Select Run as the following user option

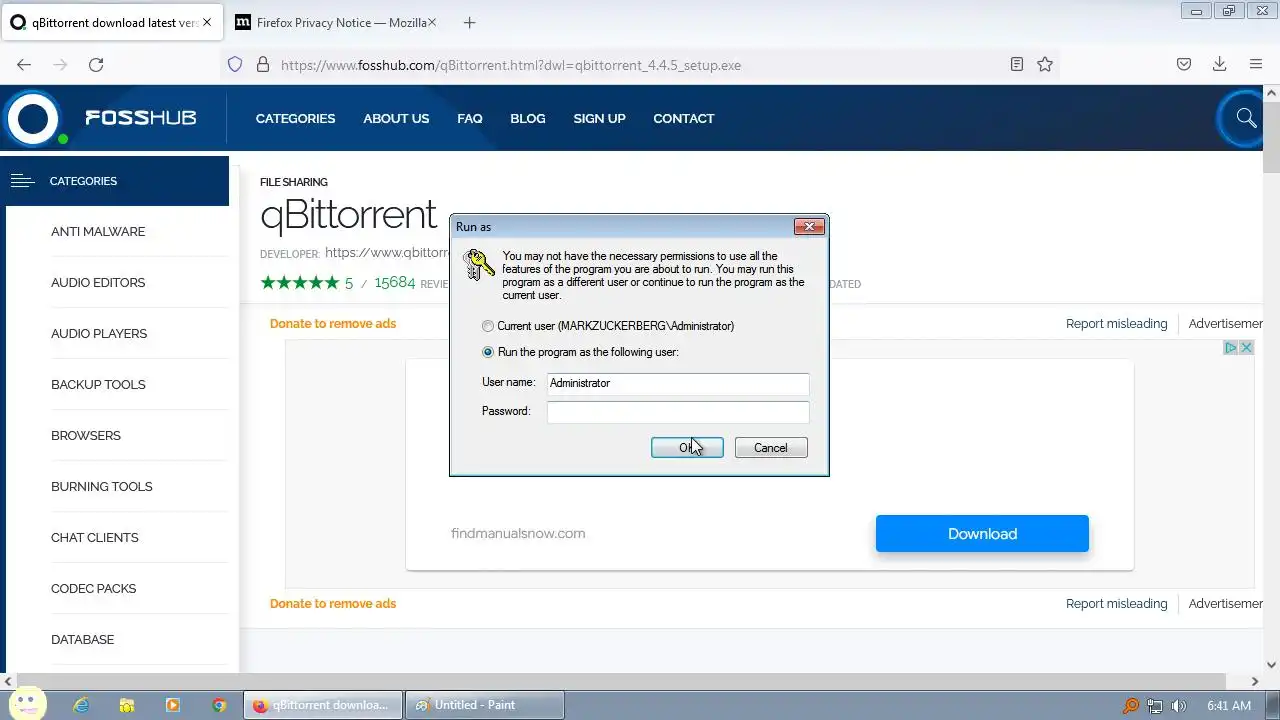click(488, 352)
